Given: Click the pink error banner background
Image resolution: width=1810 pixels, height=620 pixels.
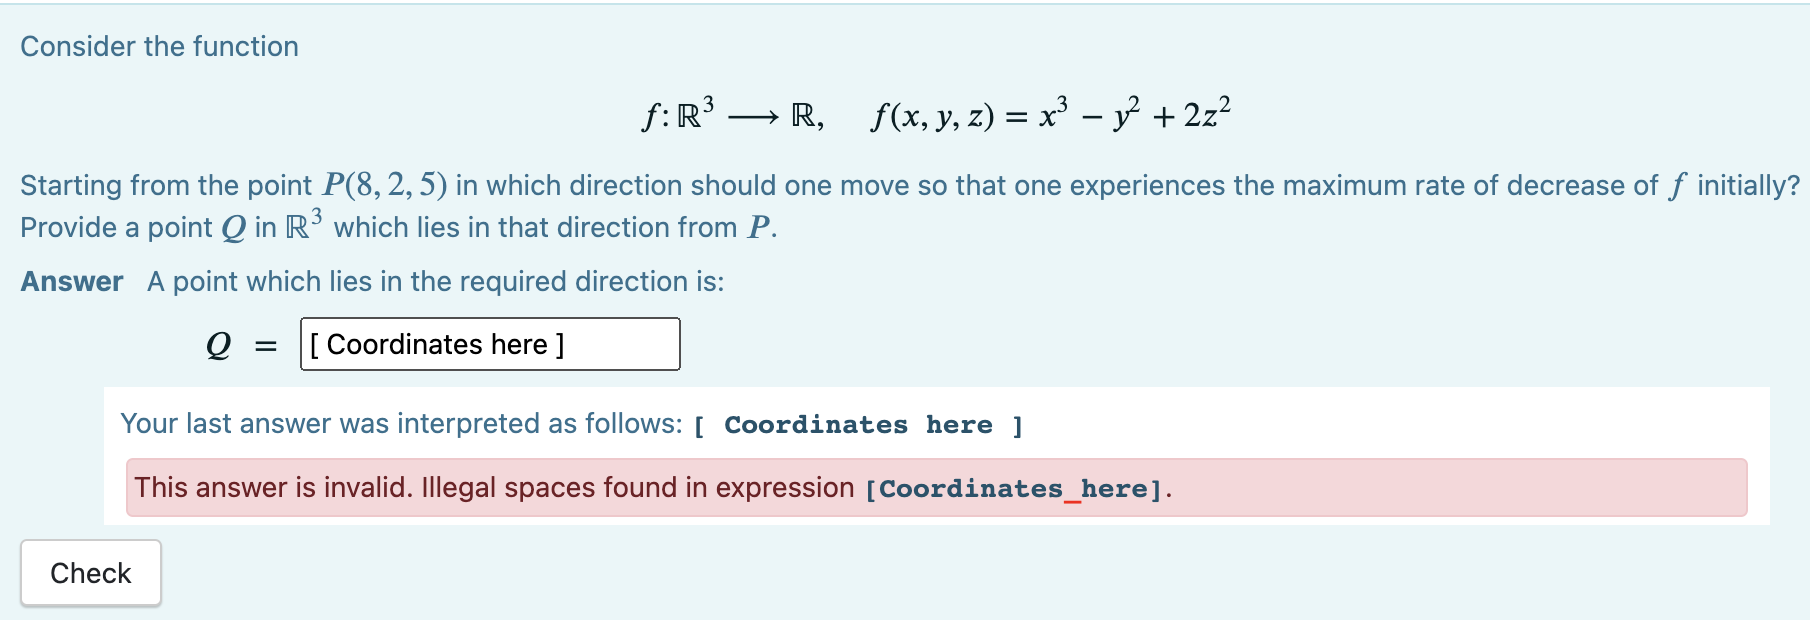Looking at the screenshot, I should (x=1400, y=488).
